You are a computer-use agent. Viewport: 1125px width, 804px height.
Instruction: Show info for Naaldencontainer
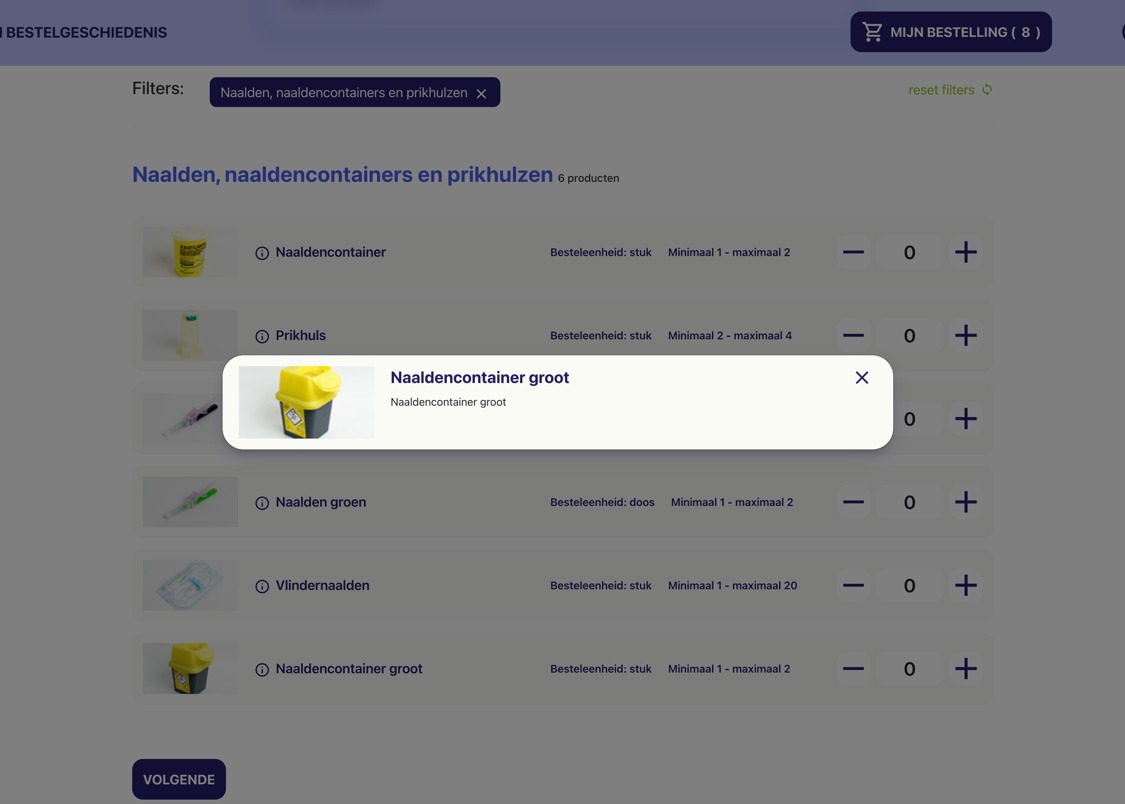pyautogui.click(x=262, y=253)
